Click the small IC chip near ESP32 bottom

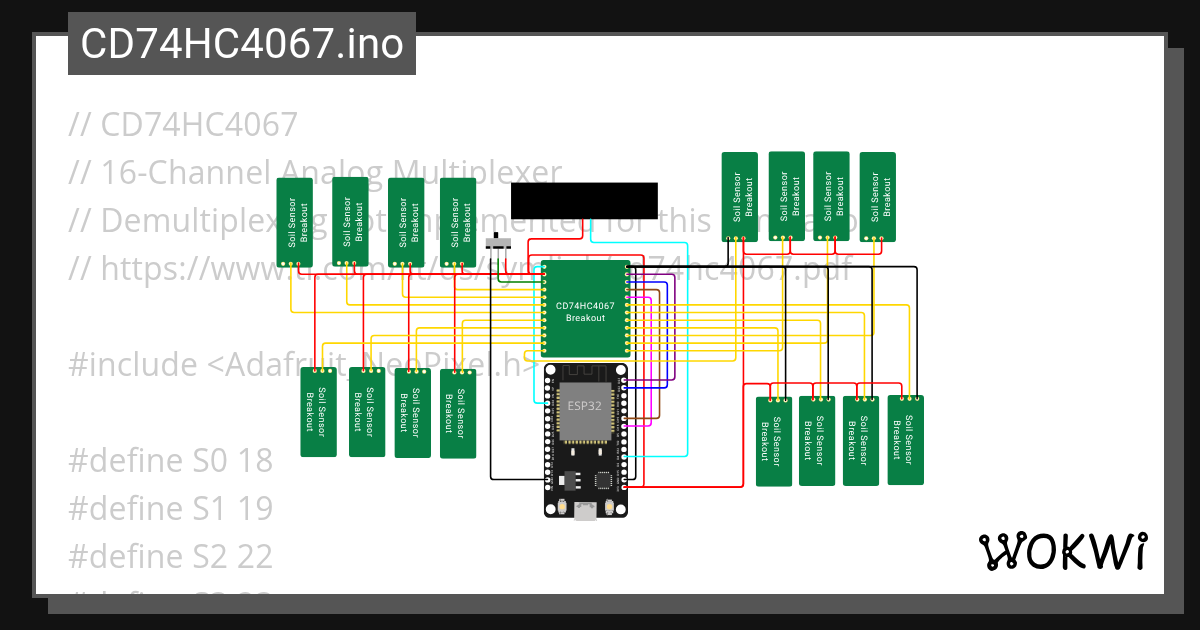(603, 480)
